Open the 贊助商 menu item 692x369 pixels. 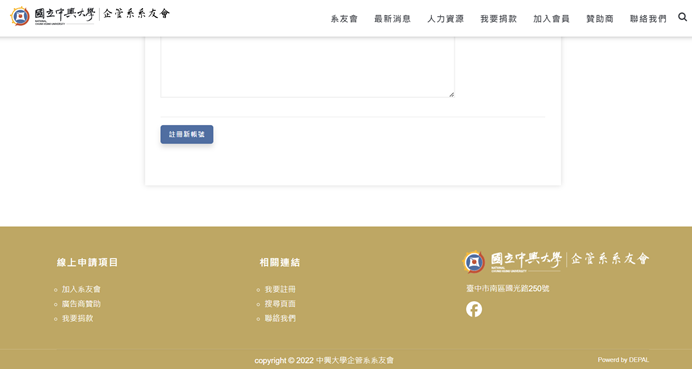(600, 19)
